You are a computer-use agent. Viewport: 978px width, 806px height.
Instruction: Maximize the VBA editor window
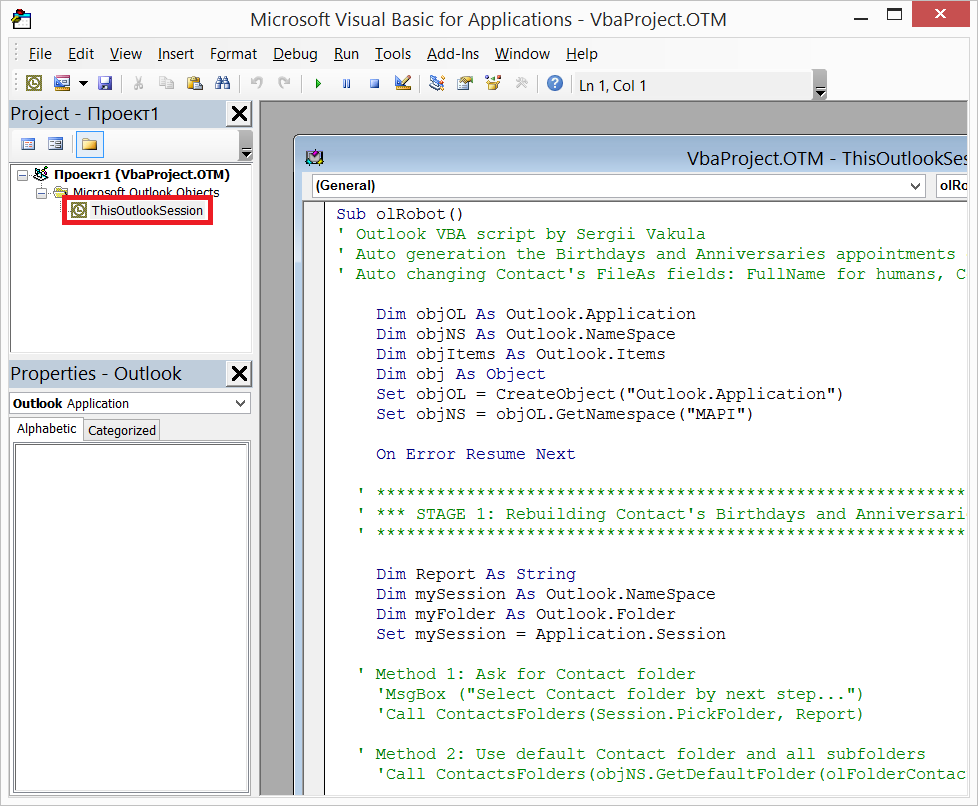coord(894,15)
